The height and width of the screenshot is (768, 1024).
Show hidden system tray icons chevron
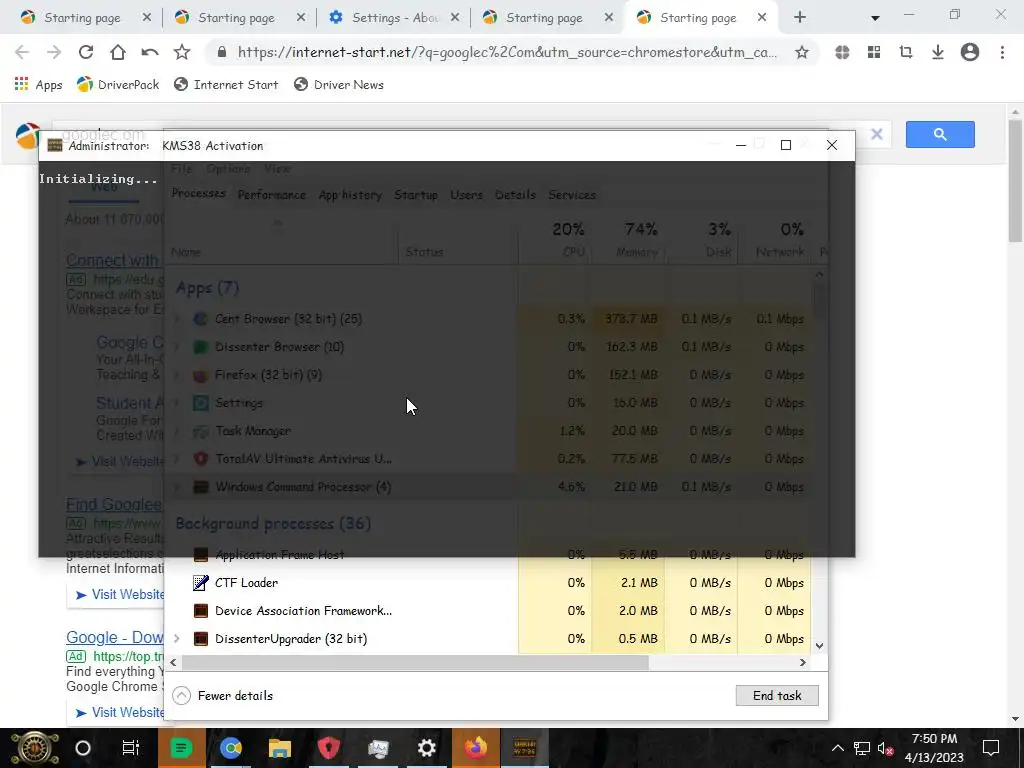pyautogui.click(x=838, y=748)
